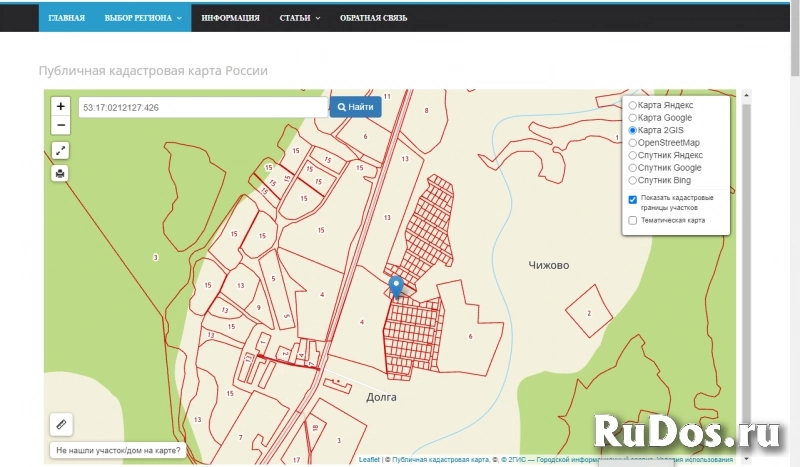Print the map using printer icon
The height and width of the screenshot is (467, 800).
(61, 173)
